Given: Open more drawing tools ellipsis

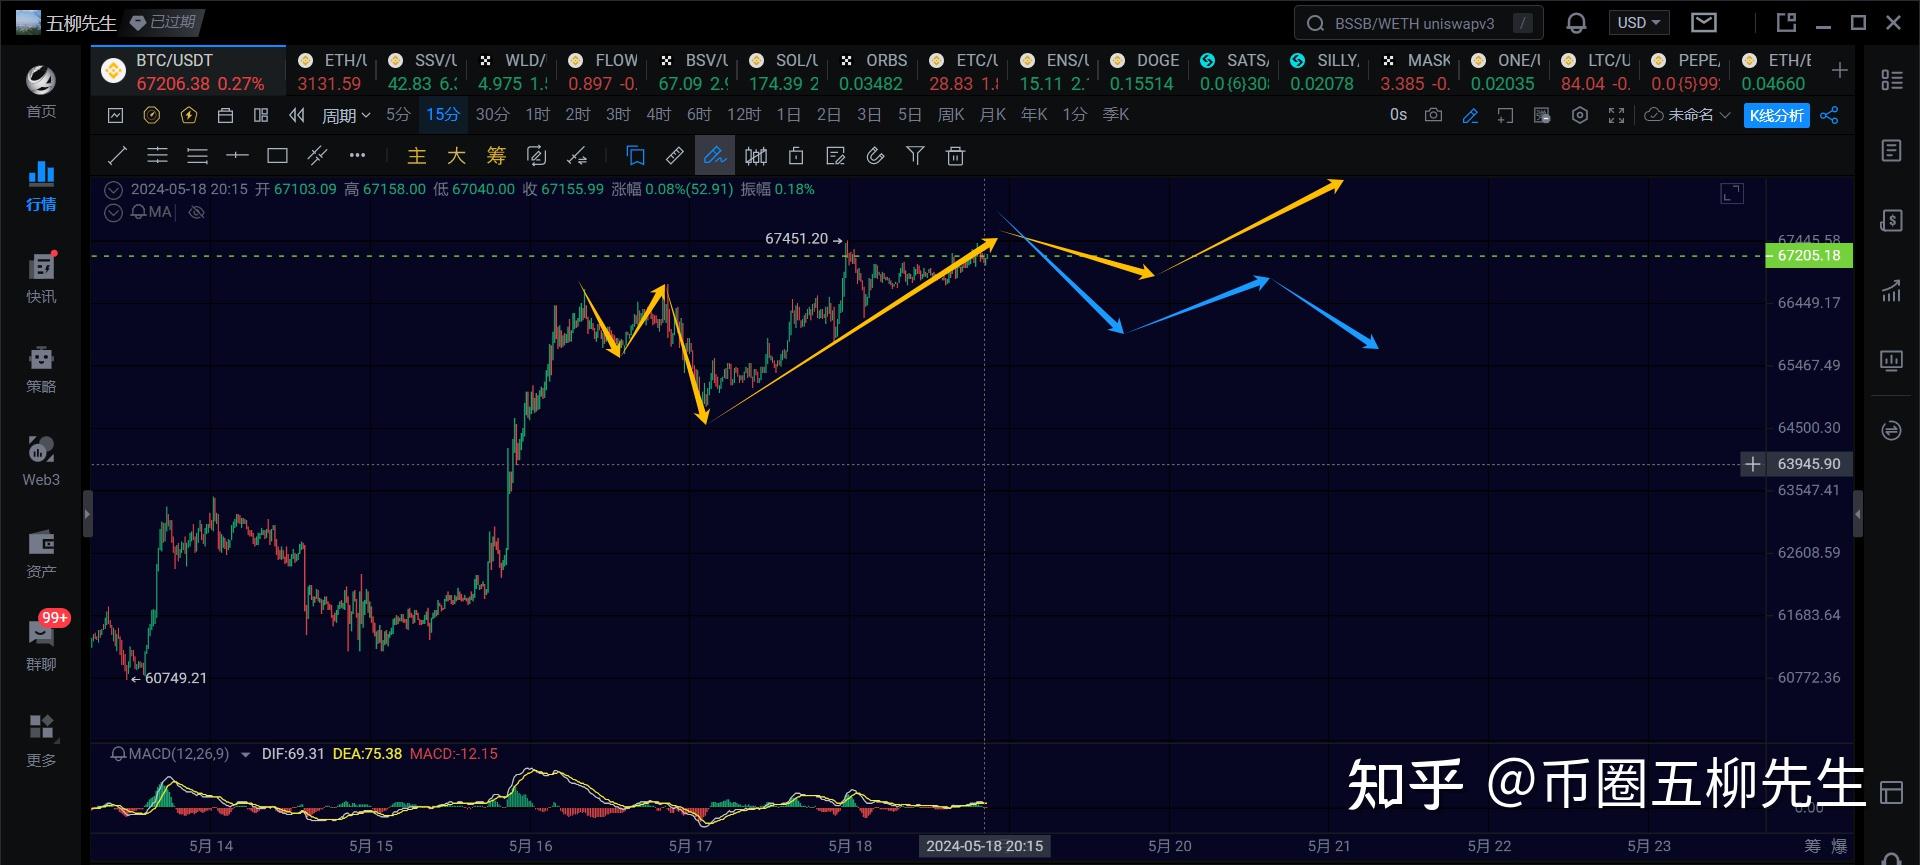Looking at the screenshot, I should coord(357,156).
